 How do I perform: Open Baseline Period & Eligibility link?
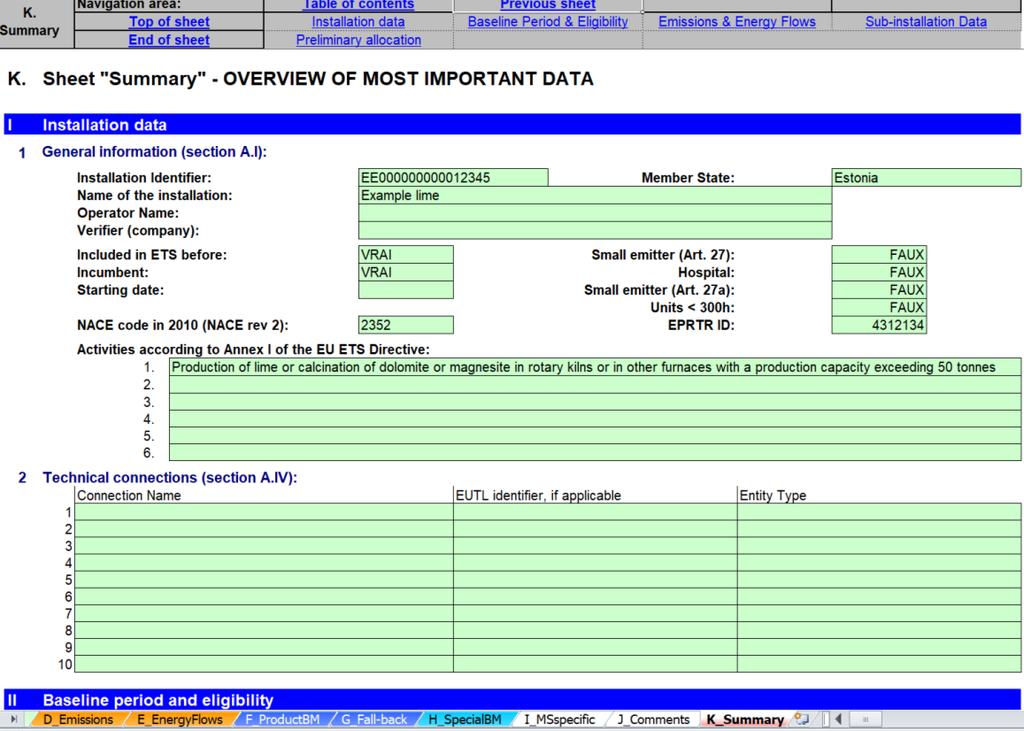click(548, 22)
